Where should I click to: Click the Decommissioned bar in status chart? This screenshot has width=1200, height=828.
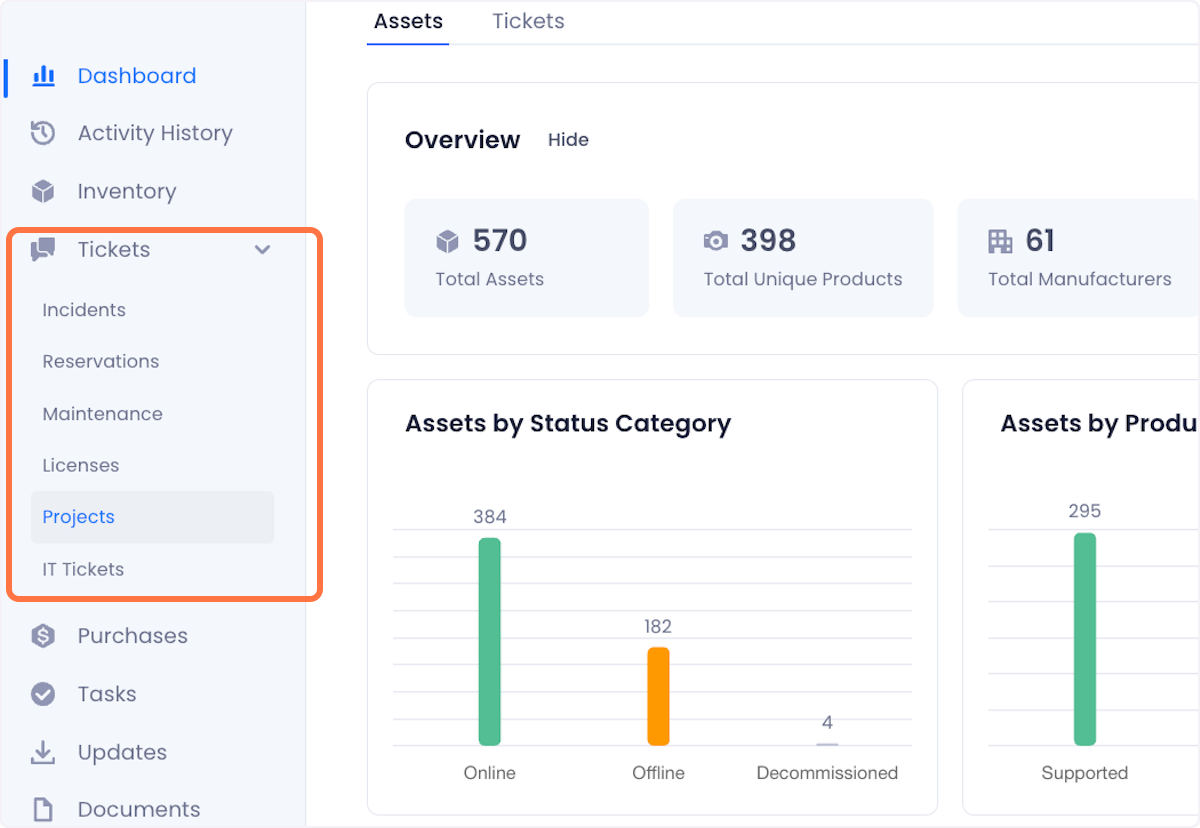pyautogui.click(x=827, y=744)
